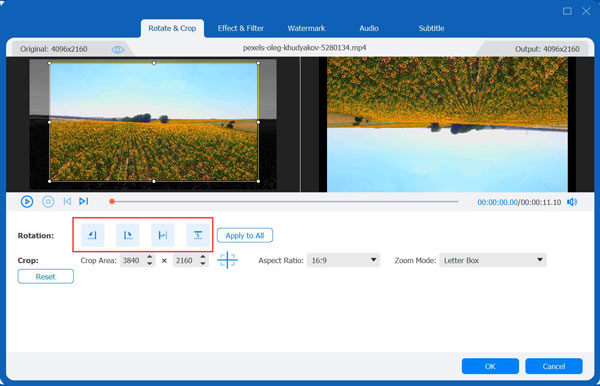
Task: Rotate video 90 degrees right
Action: [128, 235]
